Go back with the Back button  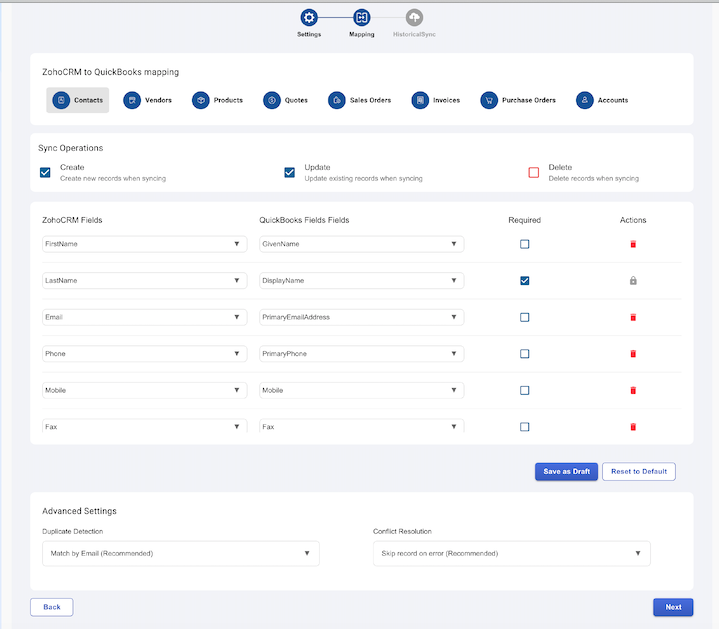[x=52, y=607]
